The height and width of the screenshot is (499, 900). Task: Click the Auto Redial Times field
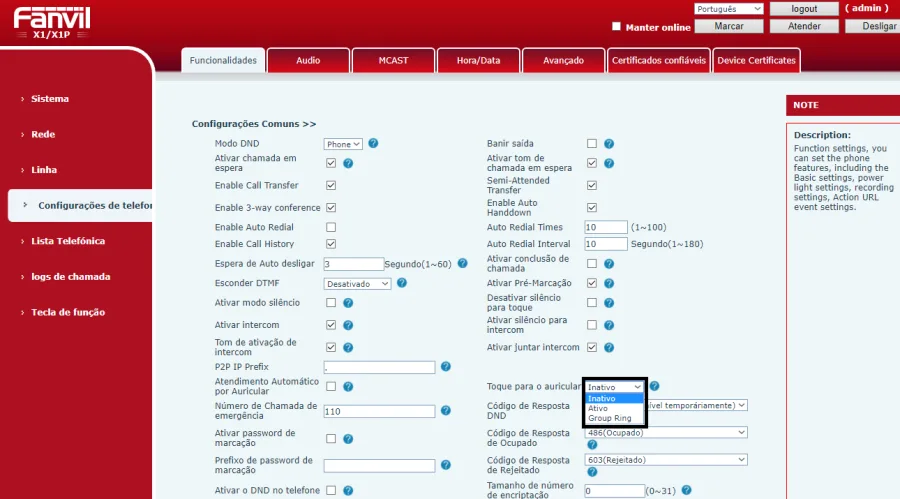pyautogui.click(x=606, y=227)
